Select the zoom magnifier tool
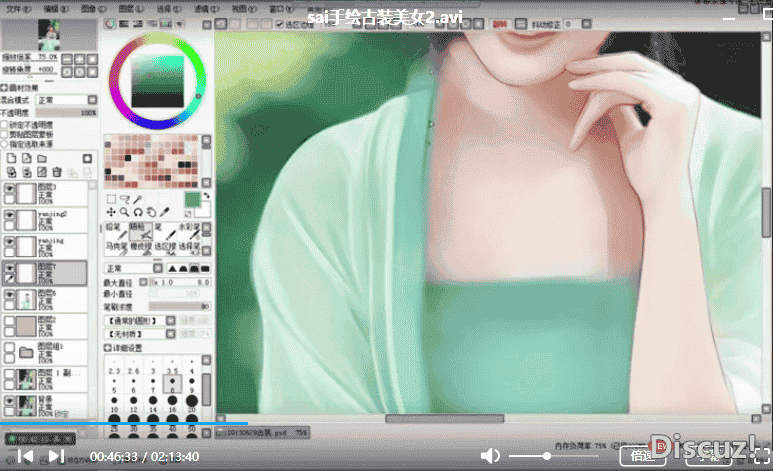The height and width of the screenshot is (471, 773). coord(124,212)
